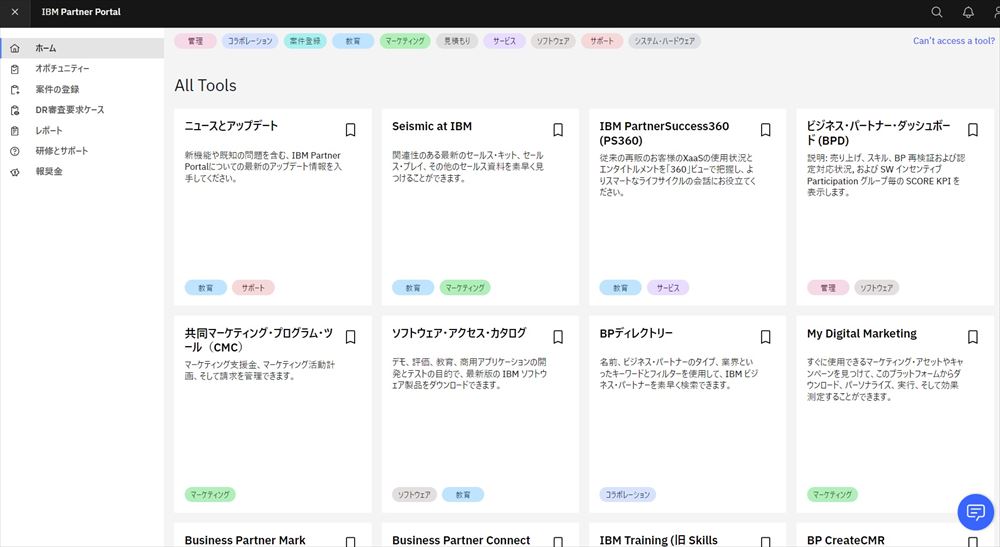Filter tools by マーケティング tag at top

405,41
